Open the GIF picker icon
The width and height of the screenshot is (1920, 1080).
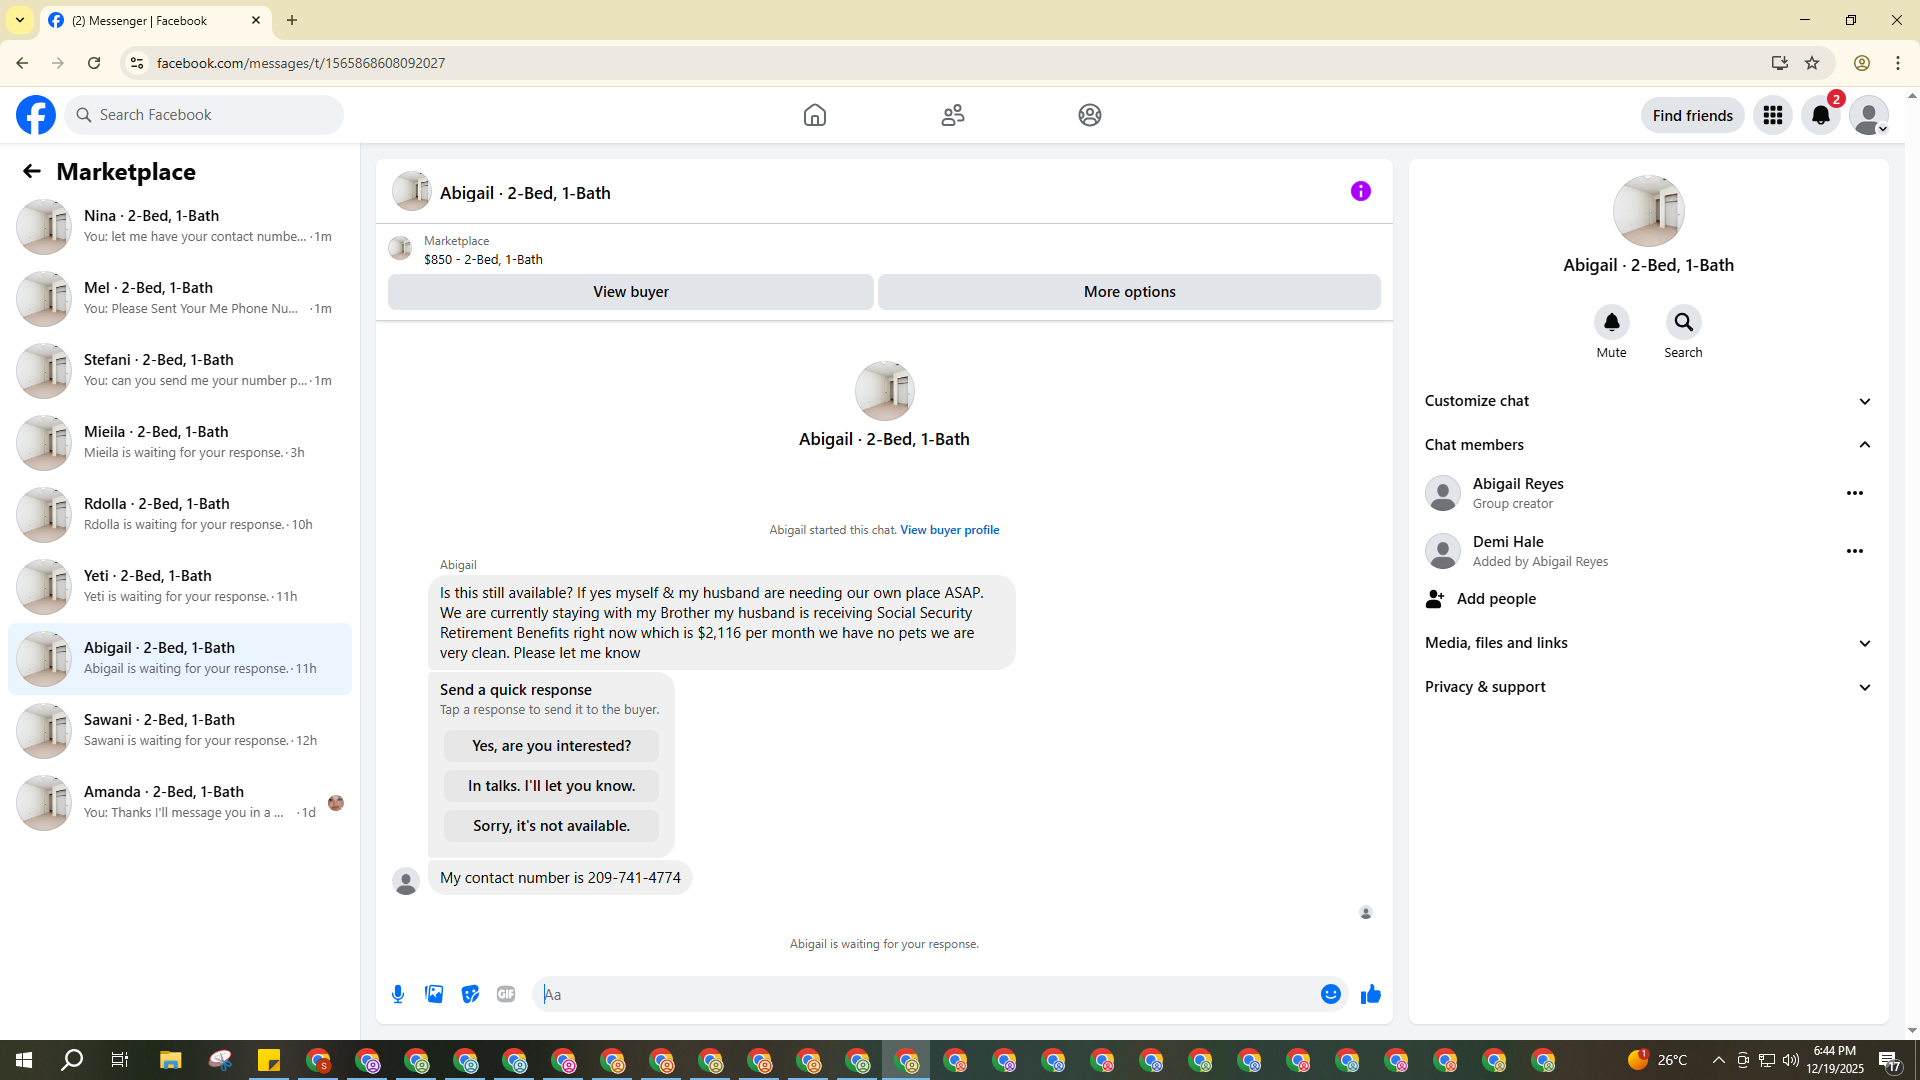point(506,994)
